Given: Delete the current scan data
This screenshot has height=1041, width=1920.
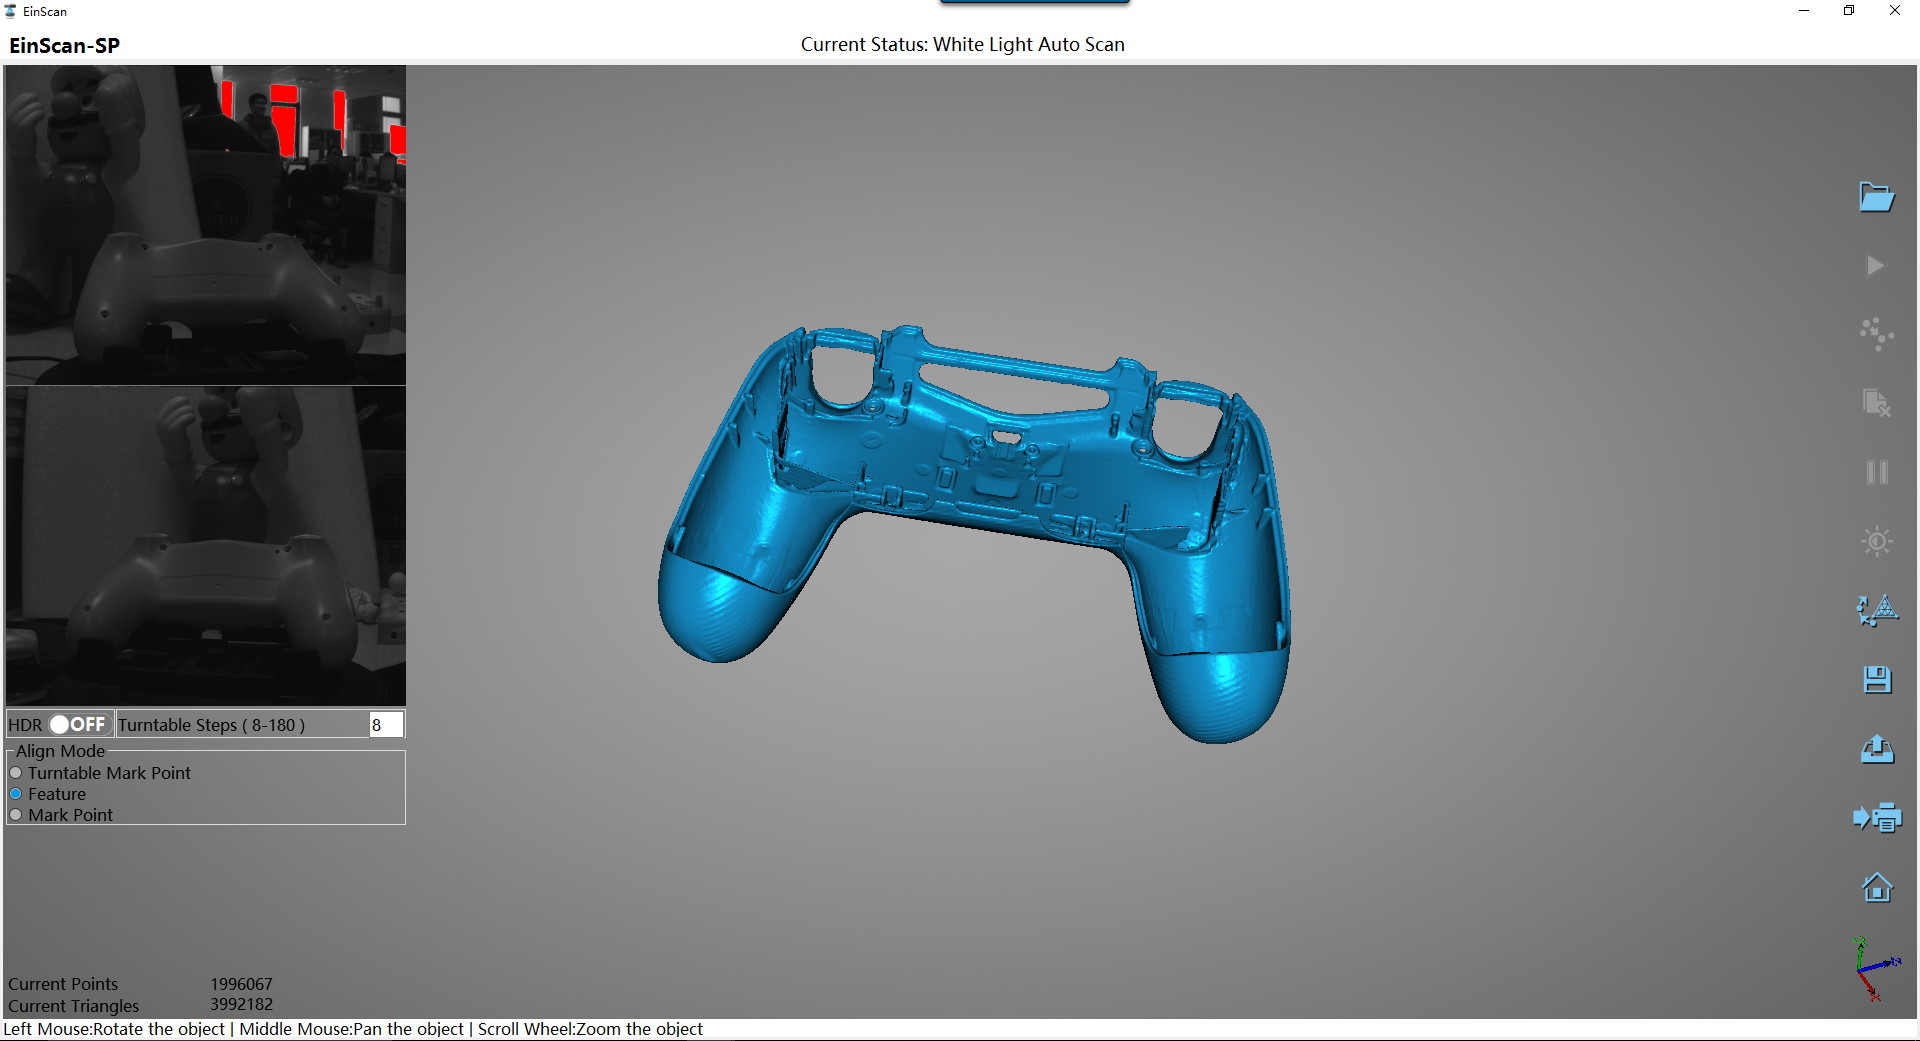Looking at the screenshot, I should [x=1877, y=404].
